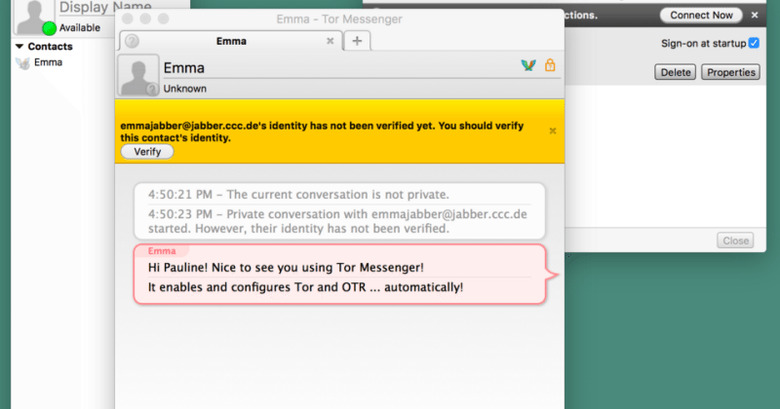Click Emma's Unknown status text

[x=185, y=89]
